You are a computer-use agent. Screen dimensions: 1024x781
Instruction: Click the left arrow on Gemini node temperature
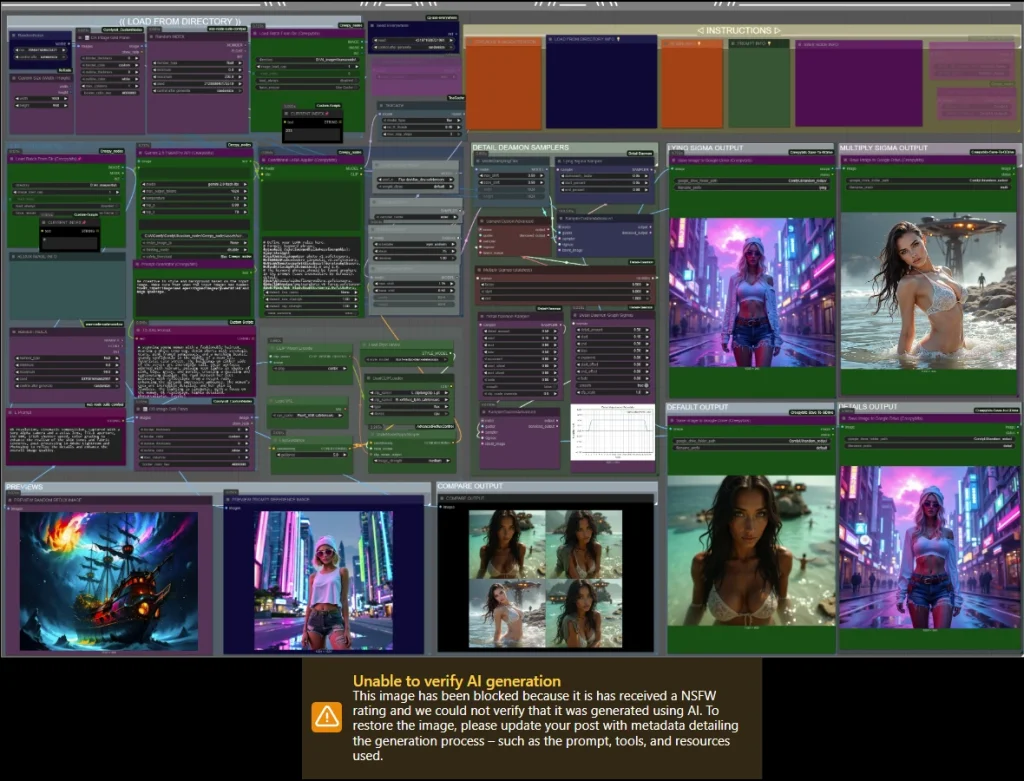pos(145,198)
